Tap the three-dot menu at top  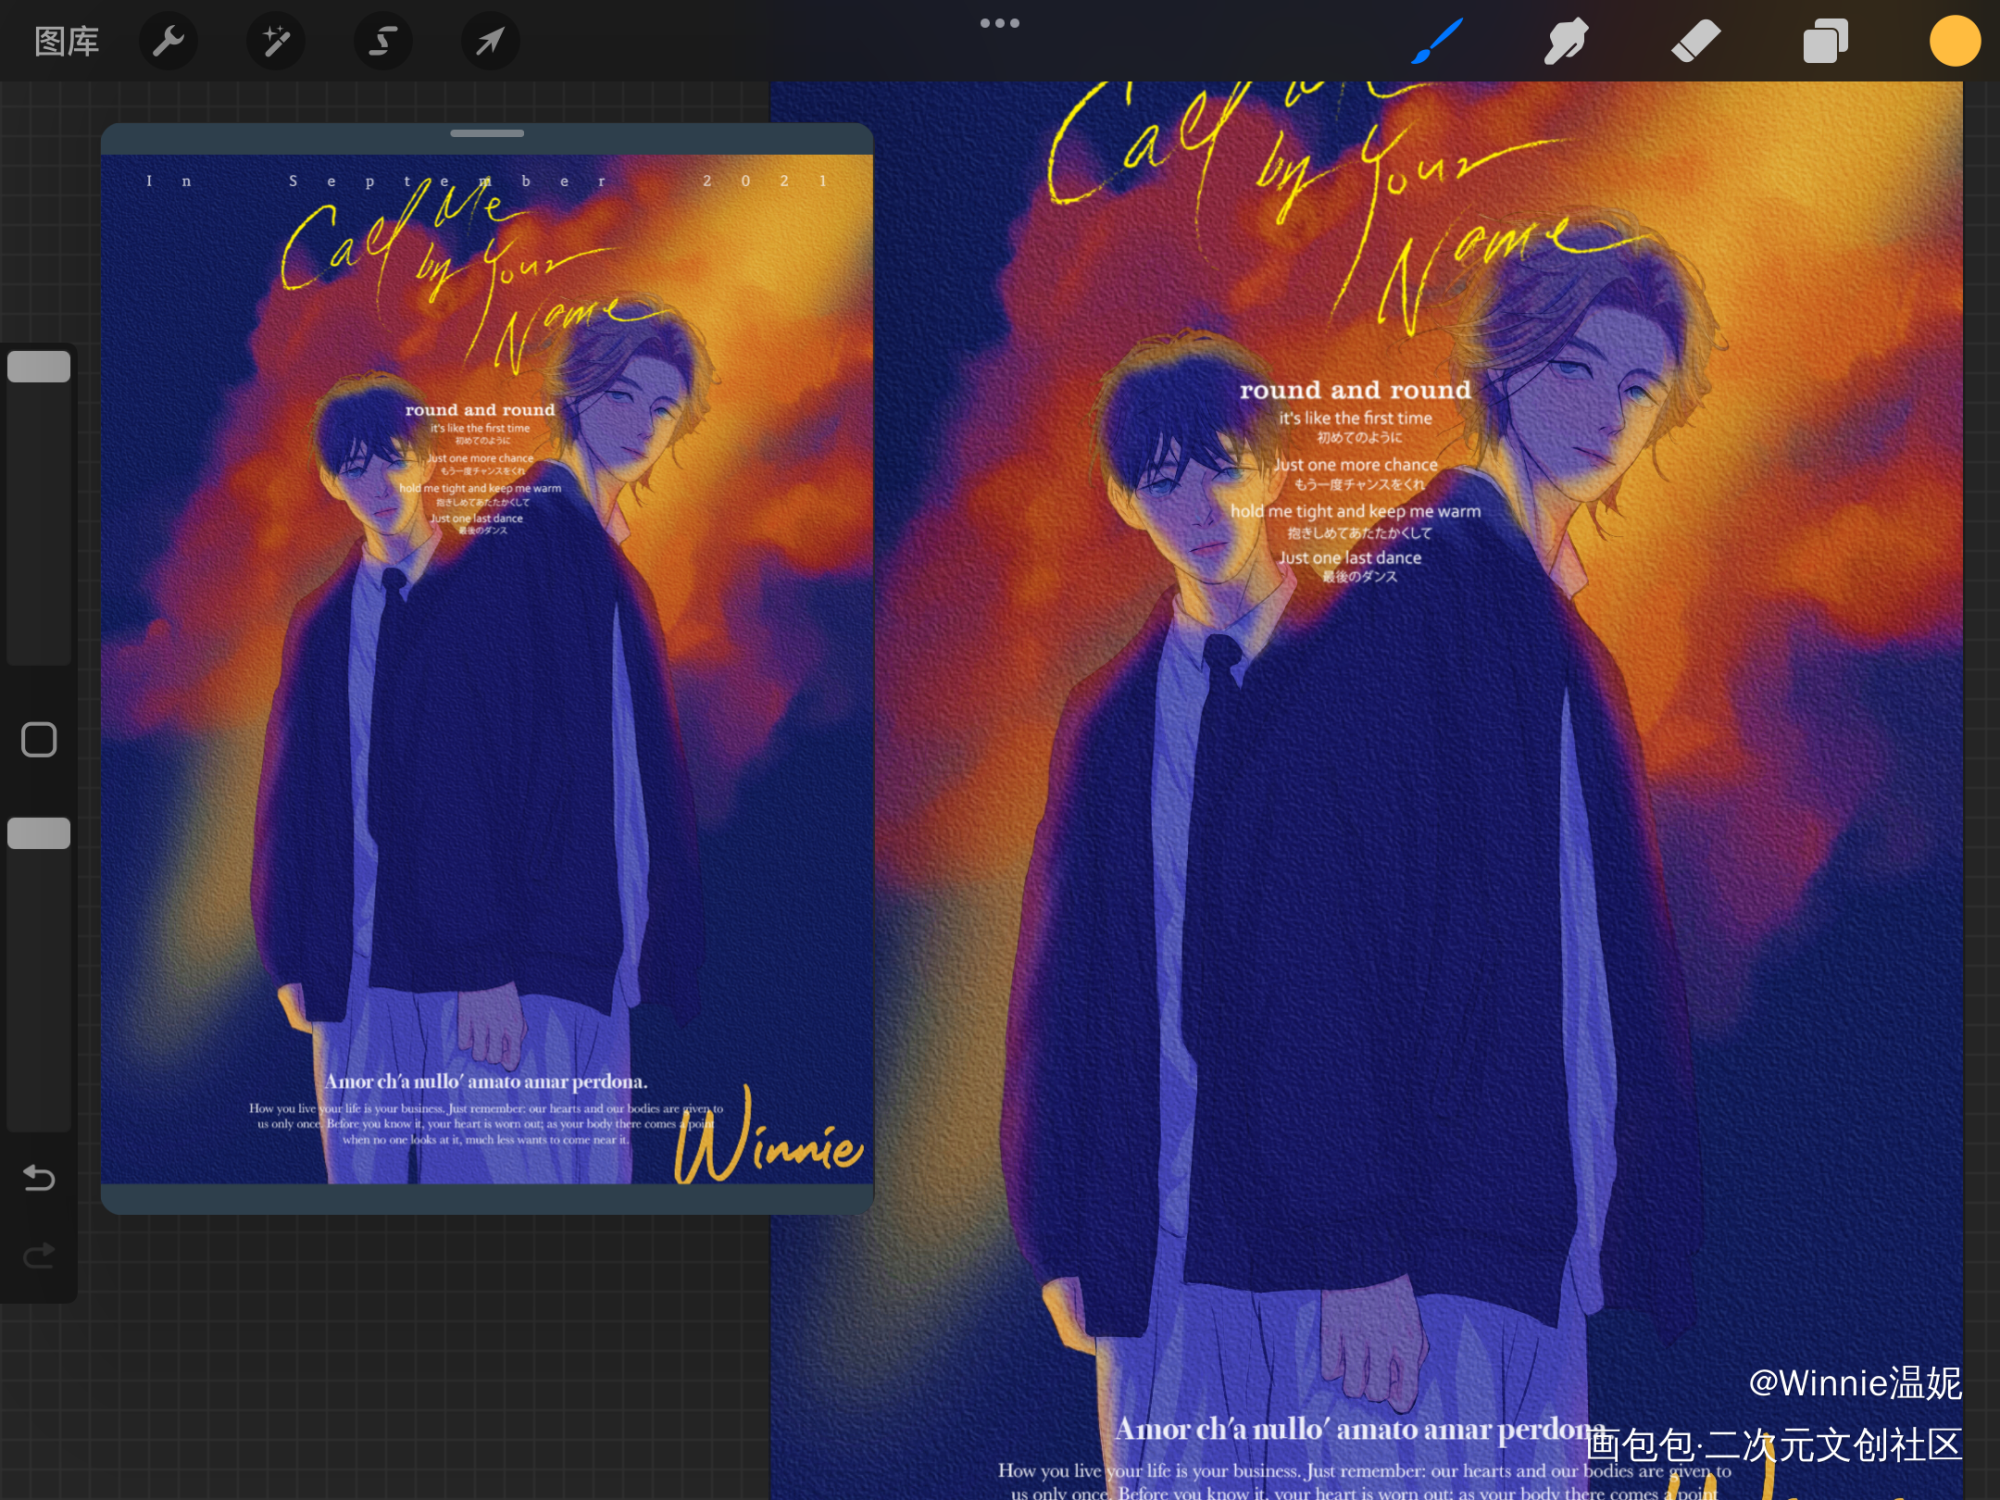click(1000, 23)
